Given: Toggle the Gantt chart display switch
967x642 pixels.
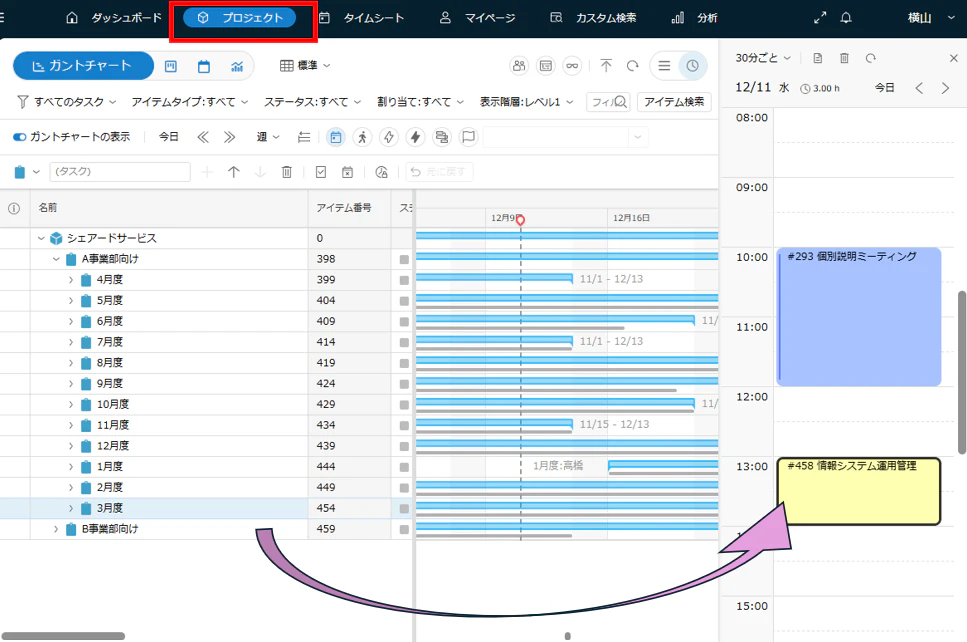Looking at the screenshot, I should 19,137.
